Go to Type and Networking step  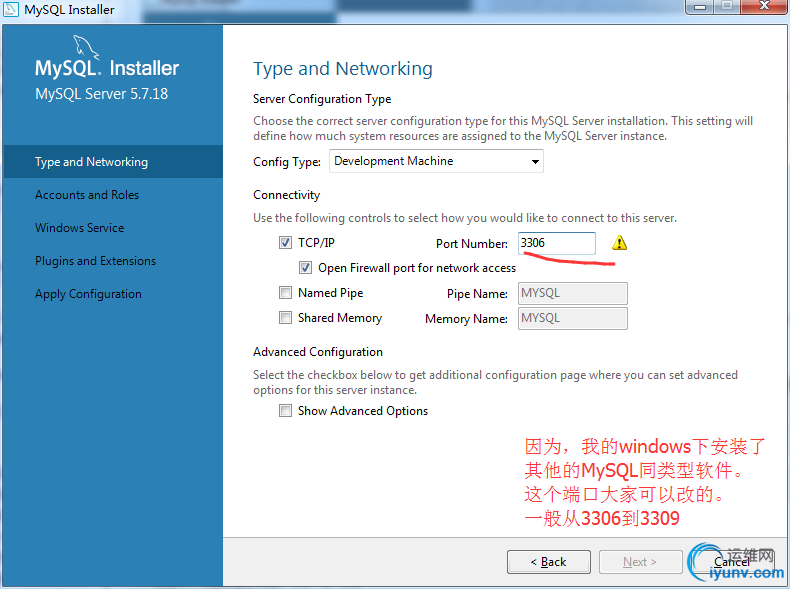coord(113,162)
